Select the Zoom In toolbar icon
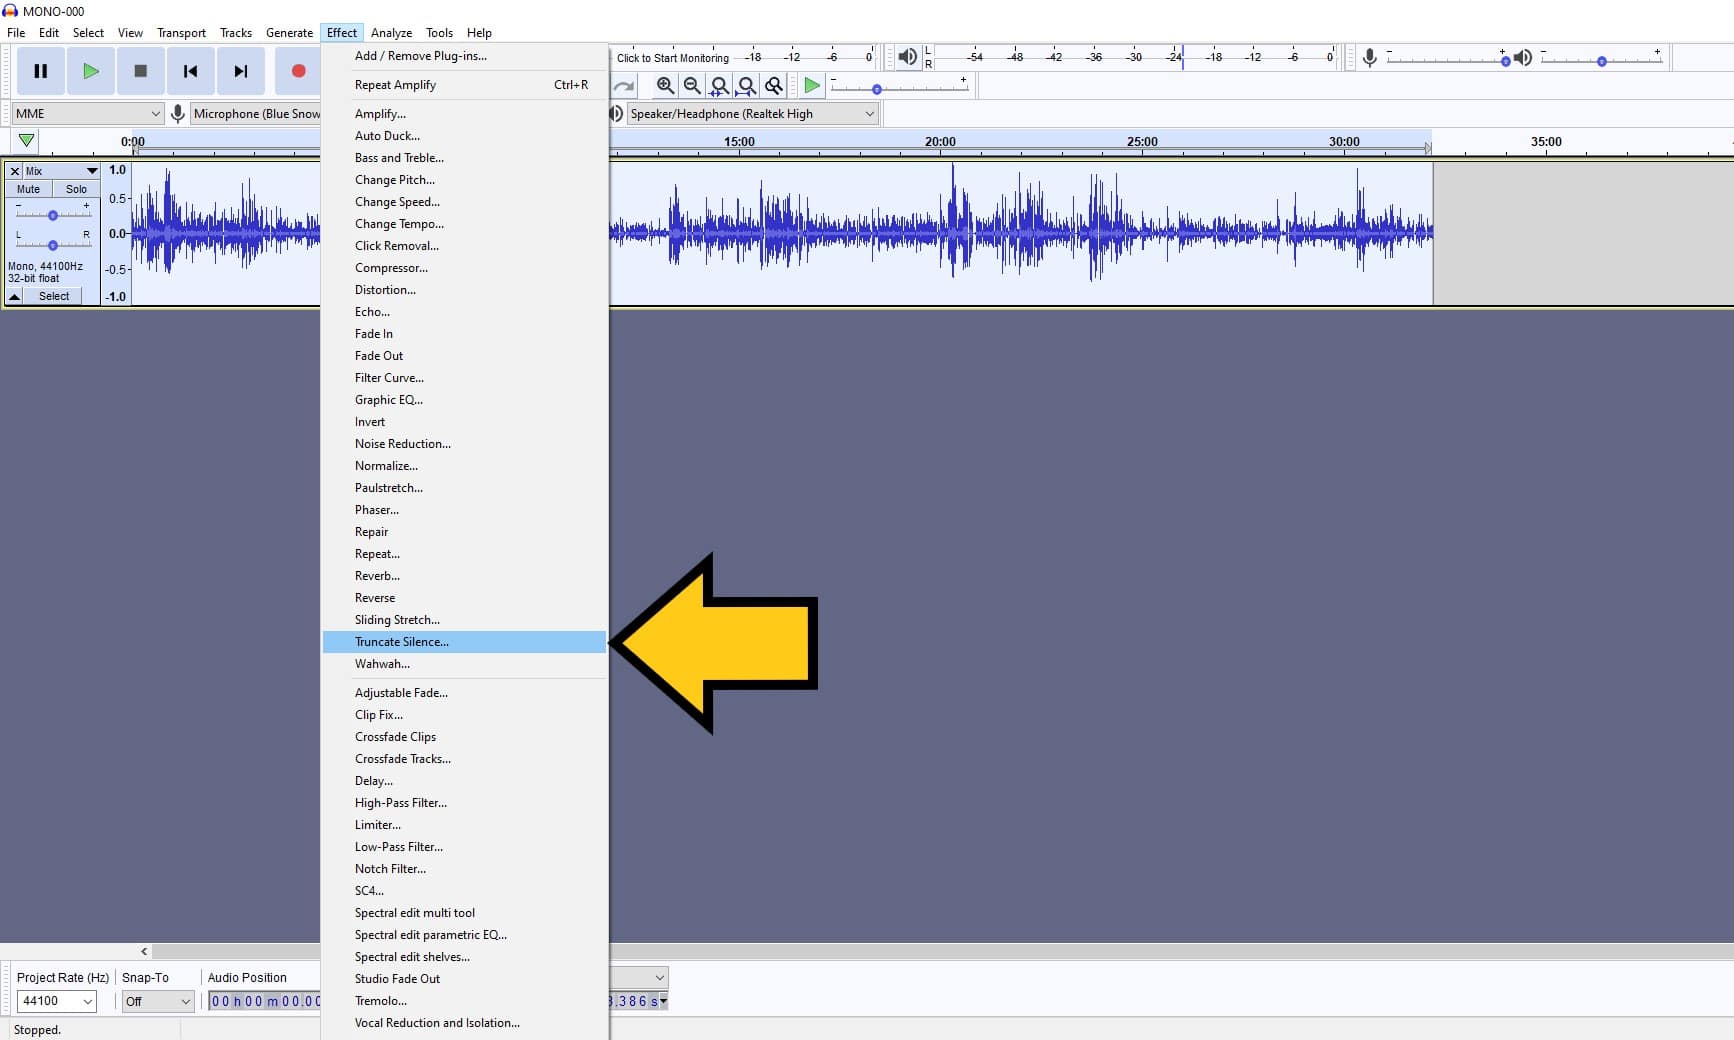1734x1040 pixels. (665, 86)
